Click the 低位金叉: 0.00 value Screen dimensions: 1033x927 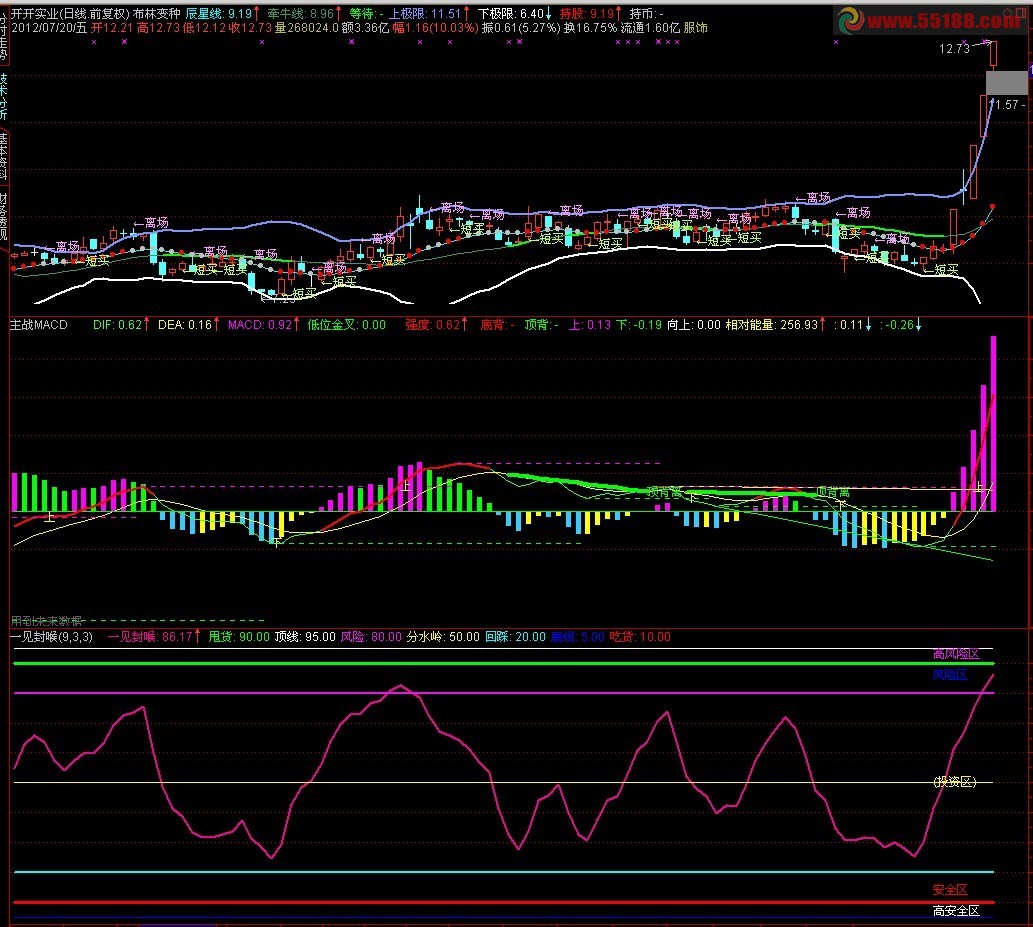tap(347, 325)
